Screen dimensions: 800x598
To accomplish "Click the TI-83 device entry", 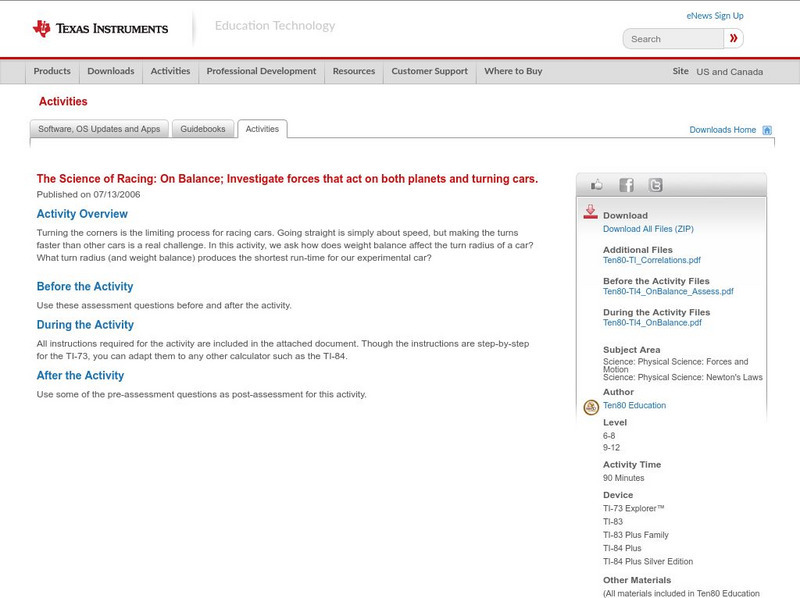I will pos(613,521).
